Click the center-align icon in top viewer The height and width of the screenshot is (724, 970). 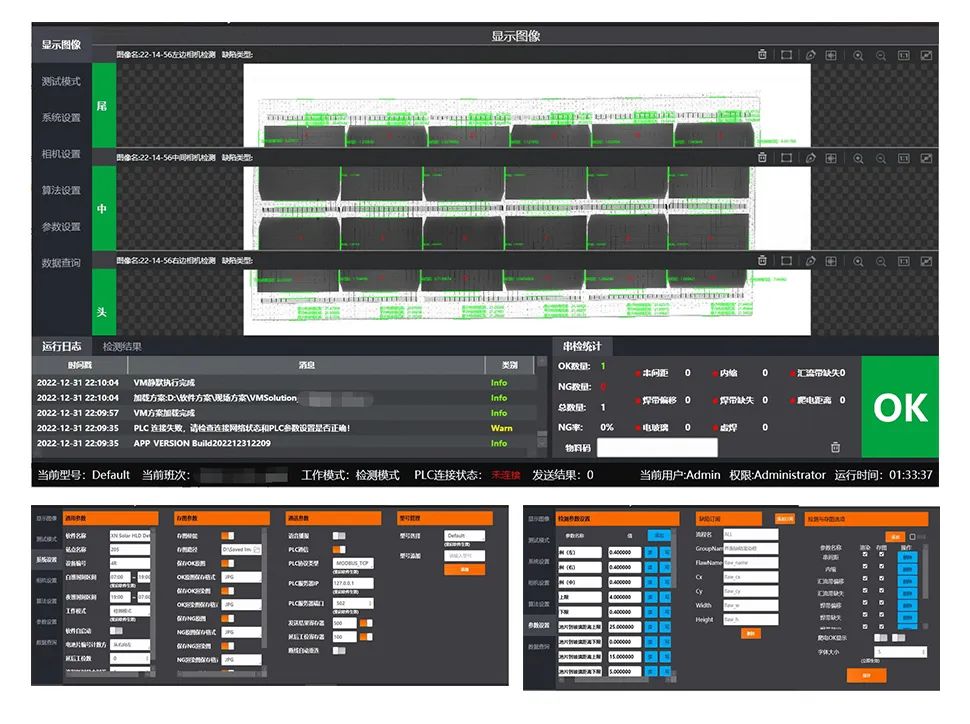(x=831, y=55)
